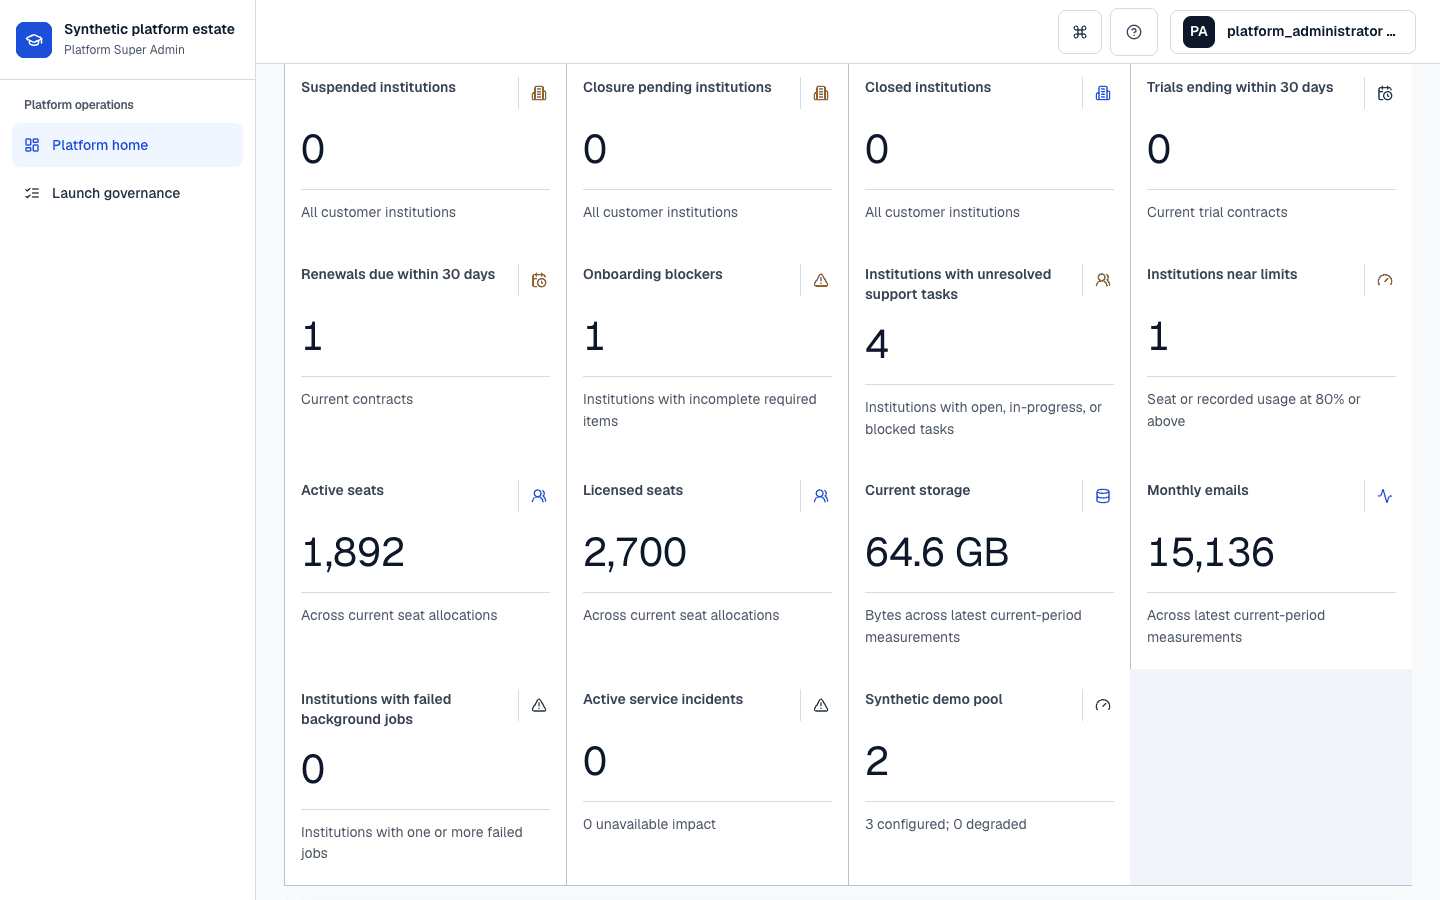The width and height of the screenshot is (1440, 900).
Task: Select the Suspended institutions card title
Action: click(378, 87)
